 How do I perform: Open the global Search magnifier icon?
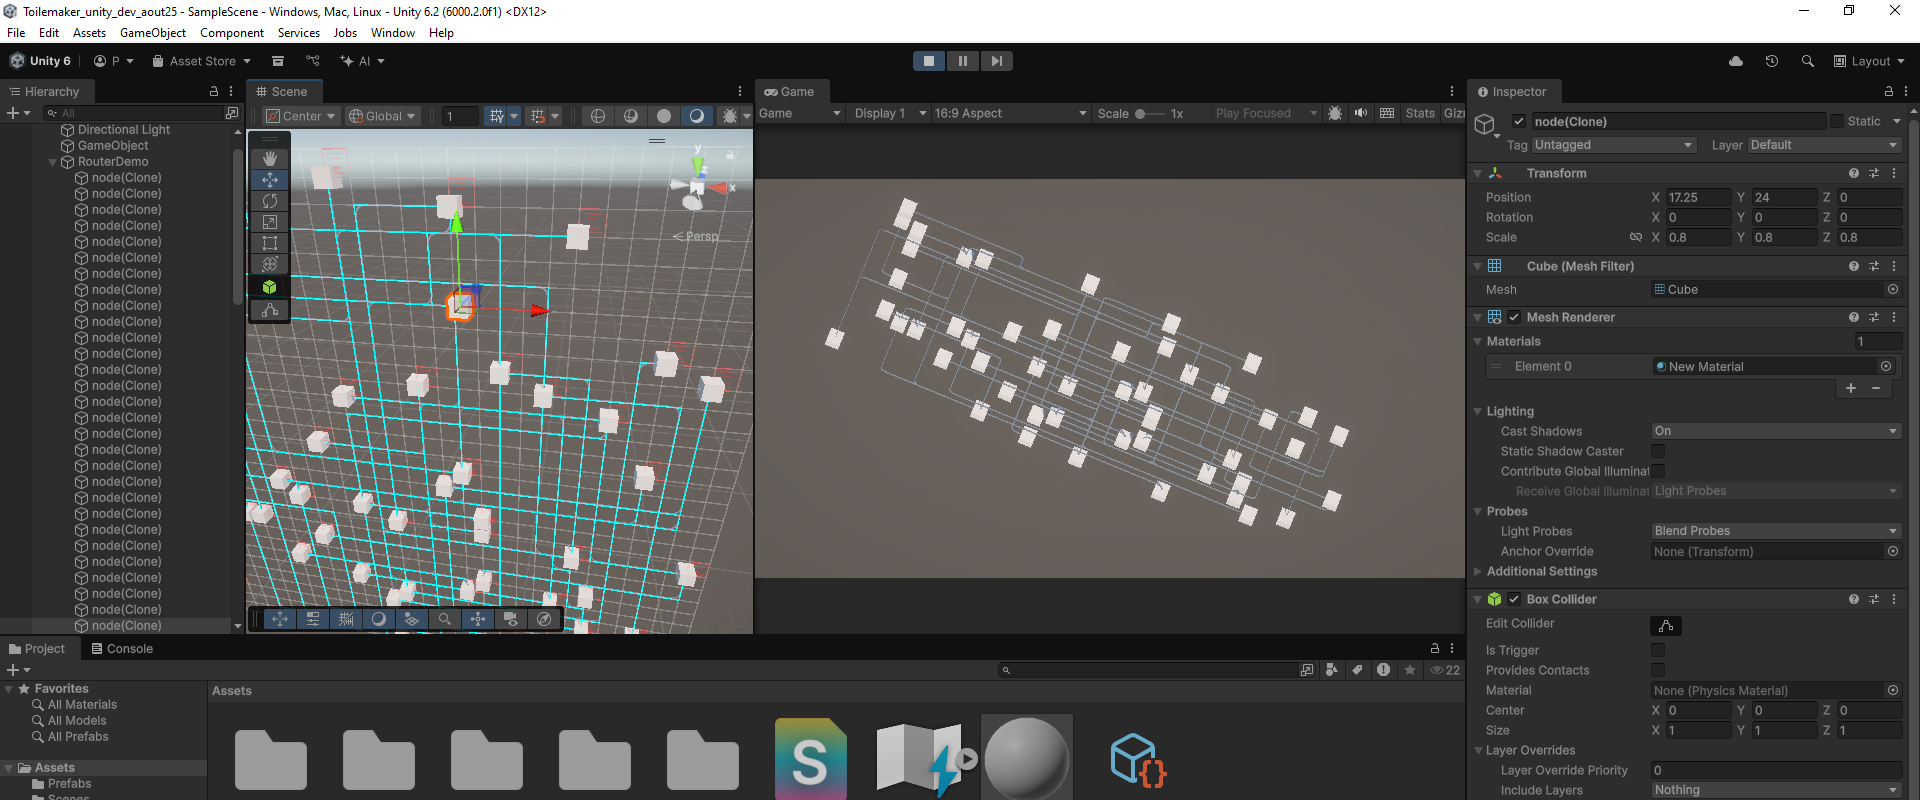coord(1808,61)
